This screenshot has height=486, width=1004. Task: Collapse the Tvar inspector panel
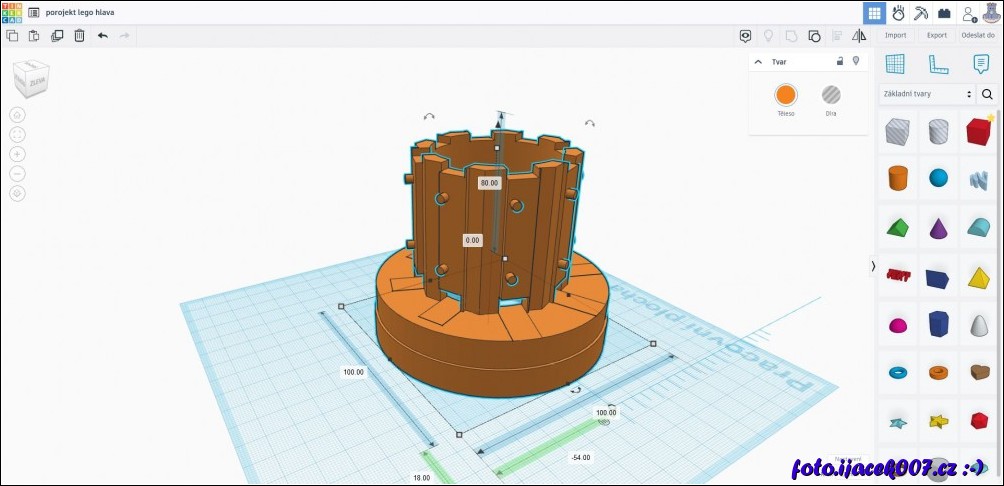tap(758, 62)
